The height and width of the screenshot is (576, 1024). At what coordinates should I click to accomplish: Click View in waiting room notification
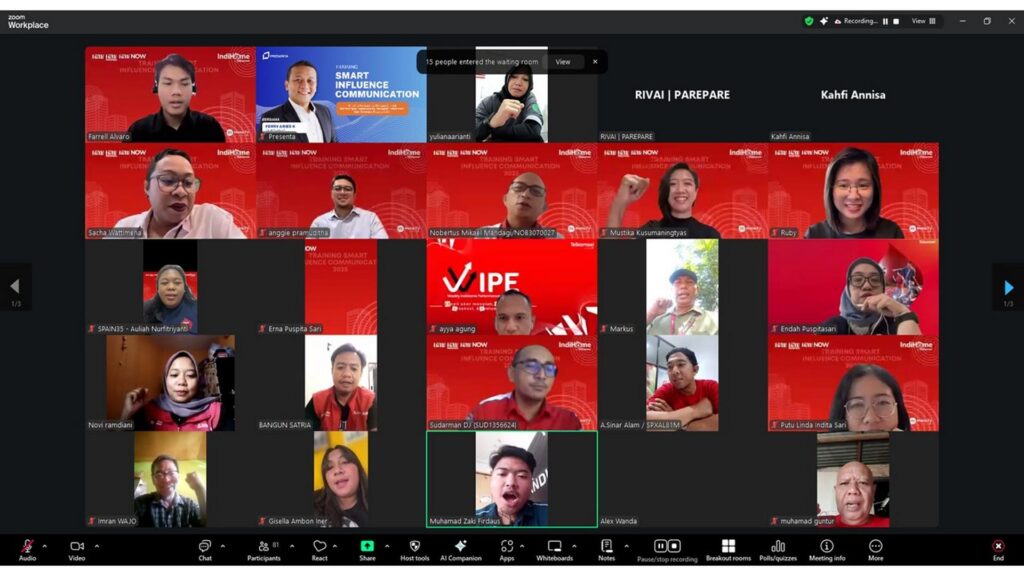click(x=563, y=62)
